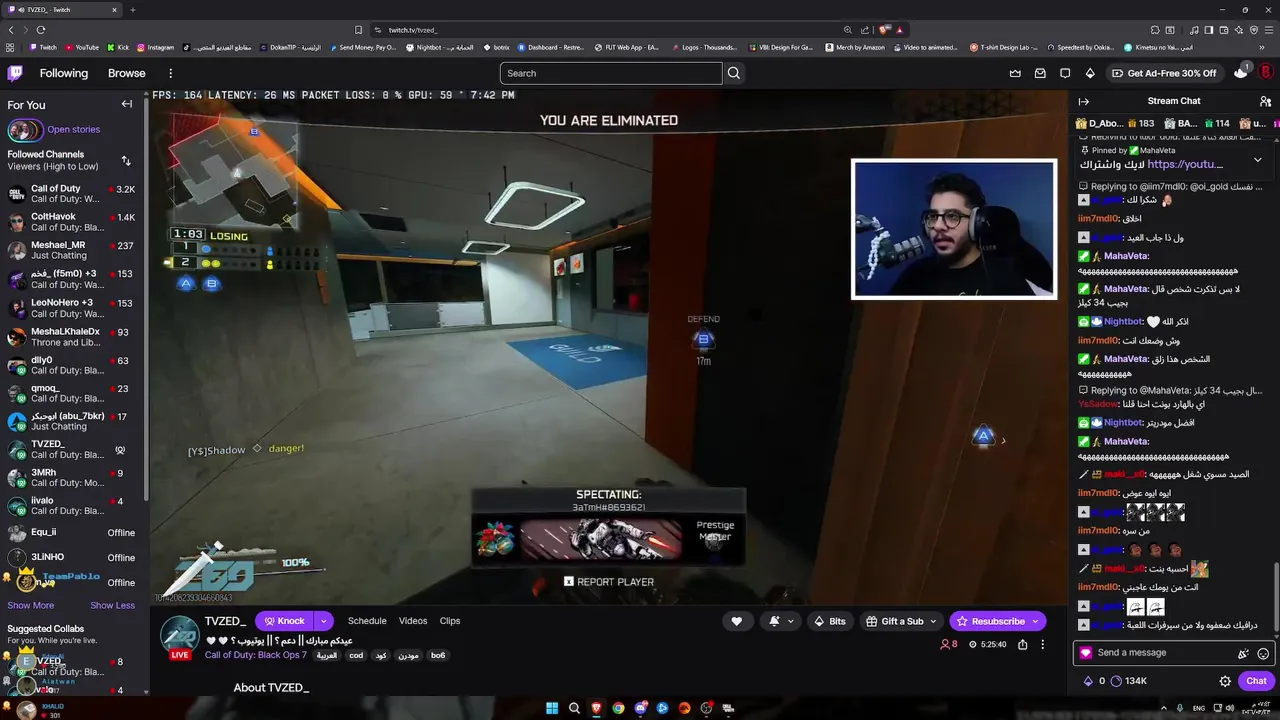
Task: Open the Knock button dropdown arrow
Action: [x=323, y=621]
